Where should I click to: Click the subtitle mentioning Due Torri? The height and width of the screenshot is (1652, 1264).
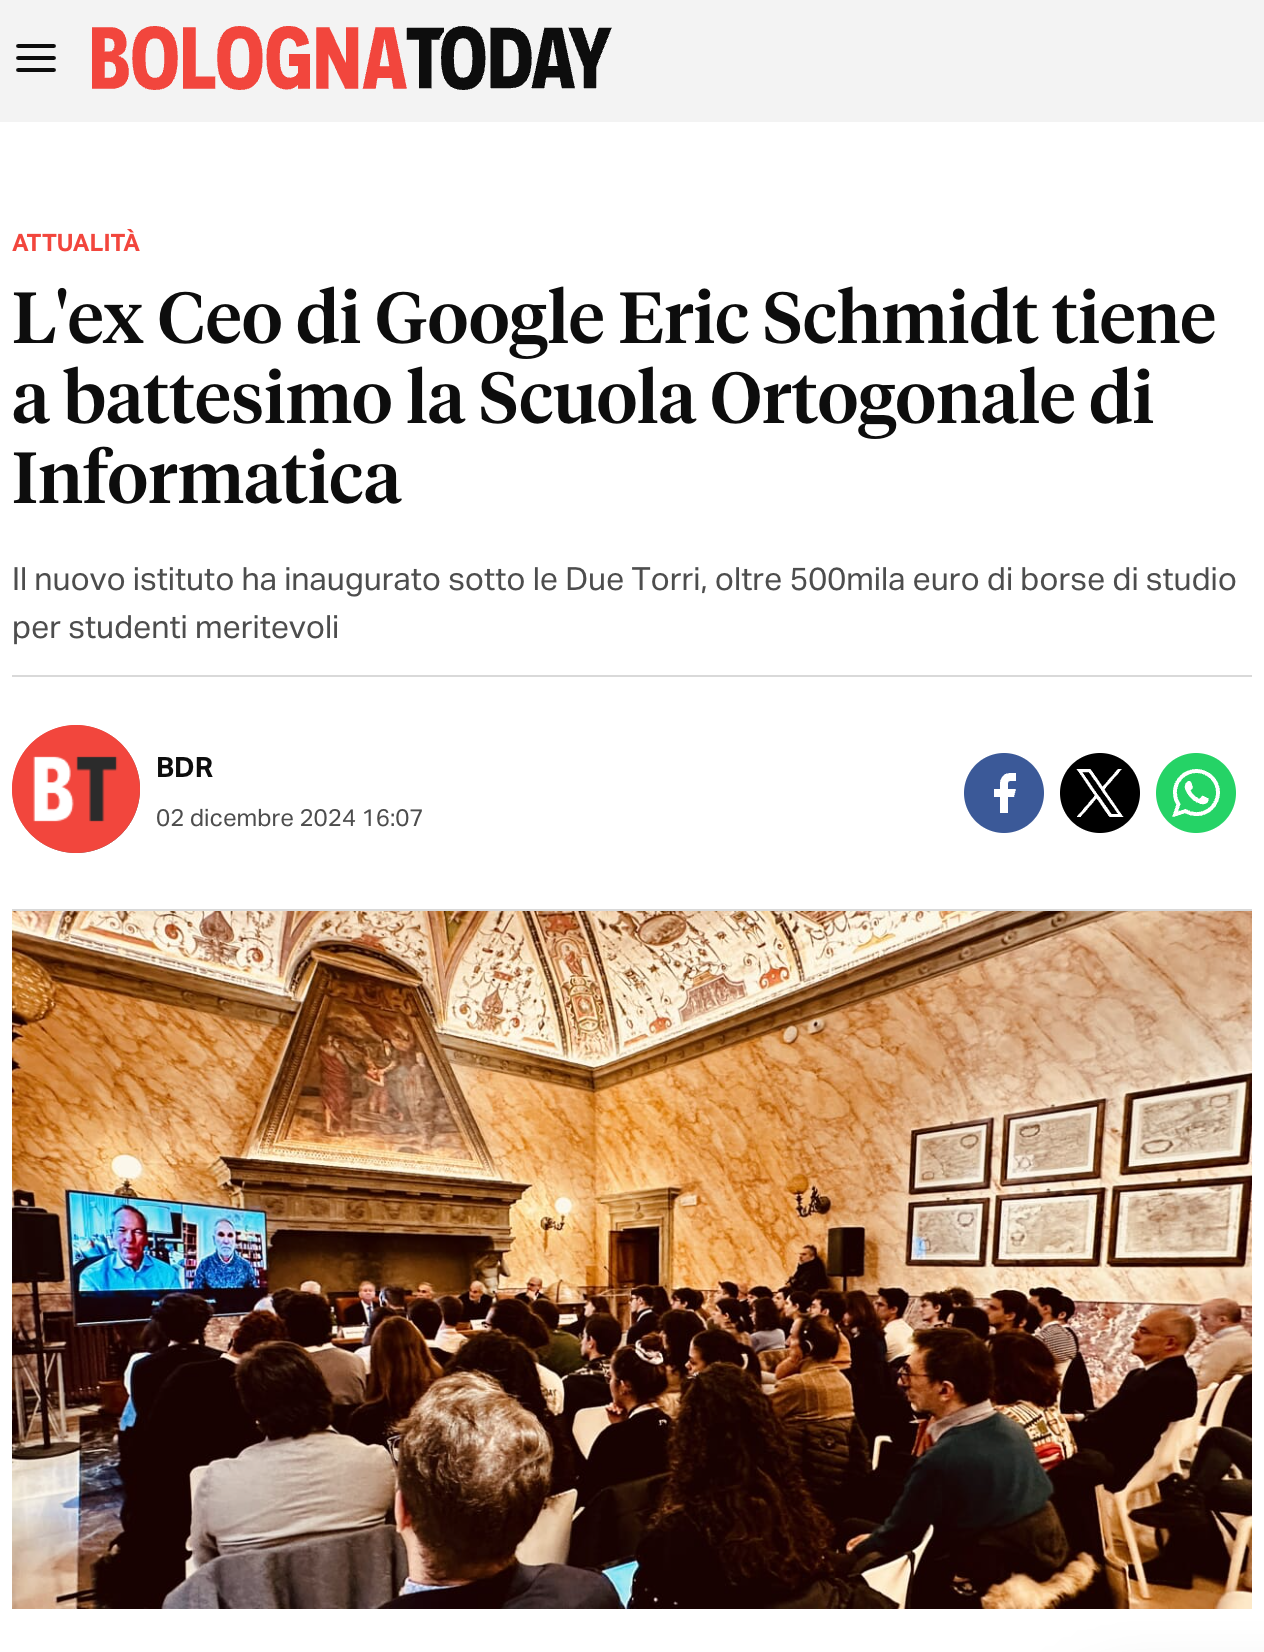(624, 603)
